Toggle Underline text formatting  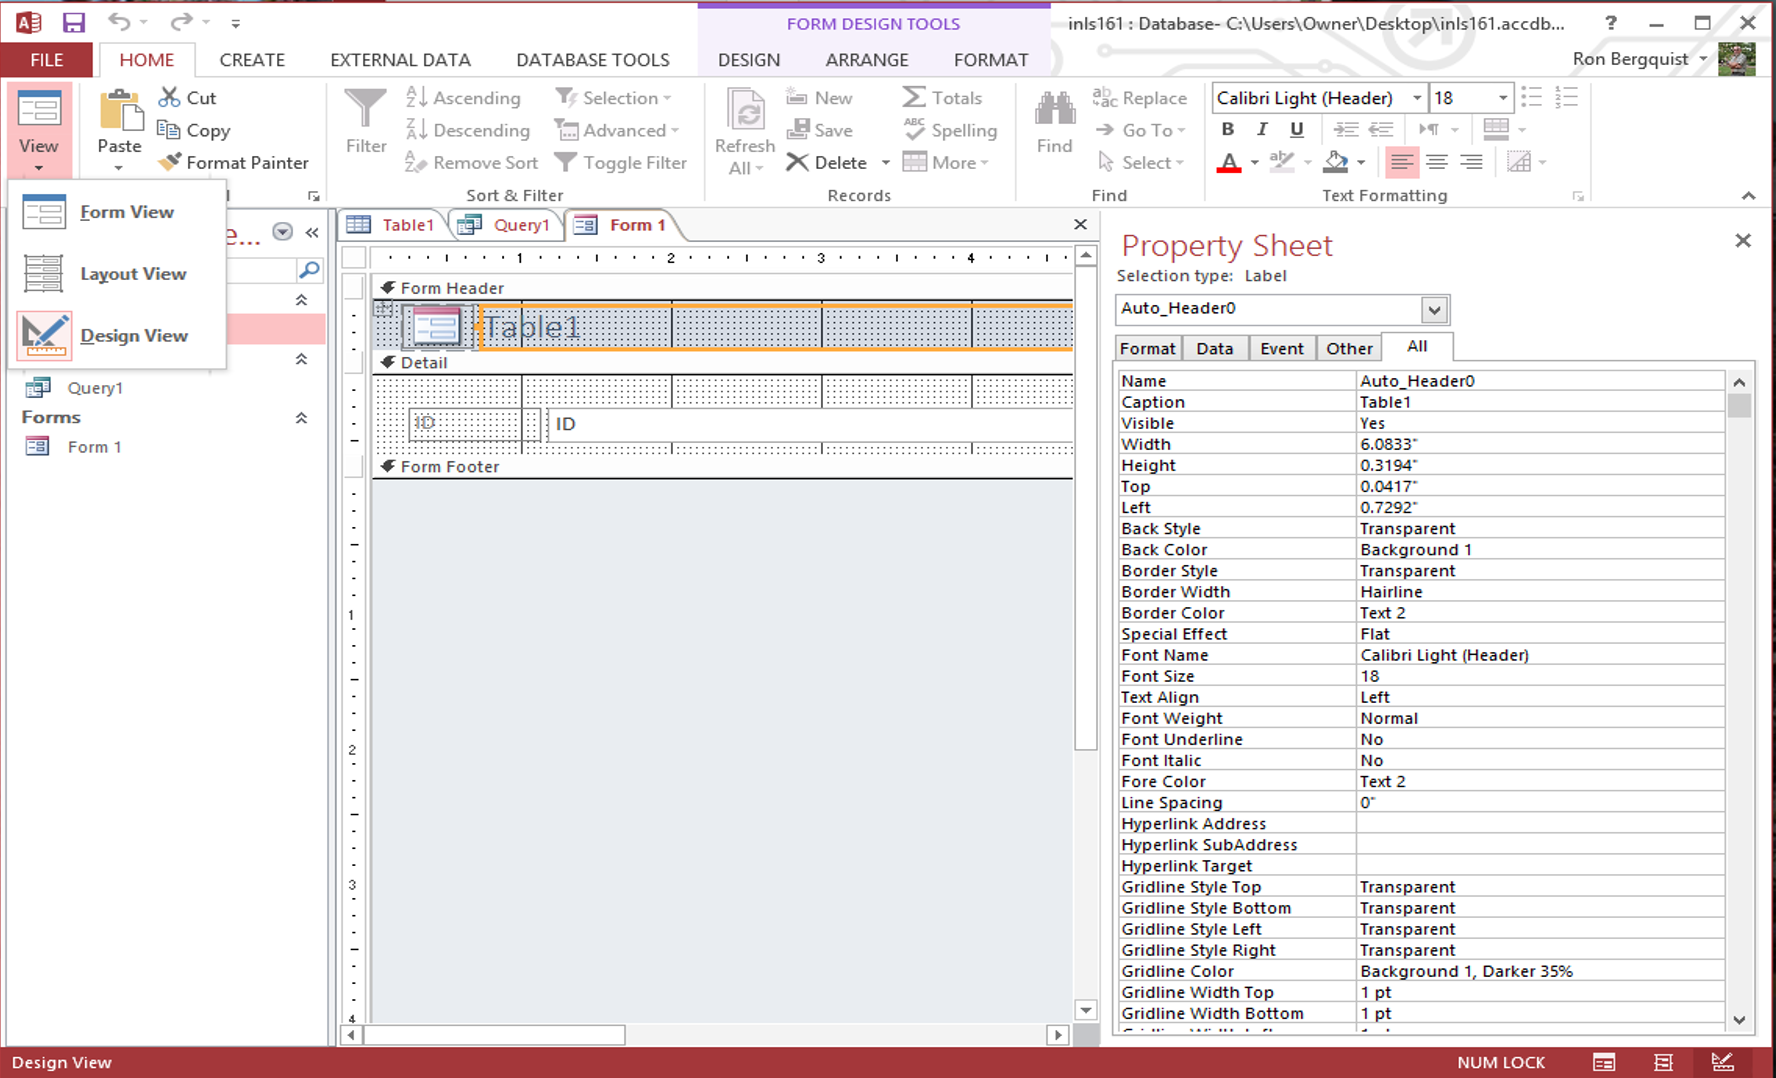[1296, 129]
